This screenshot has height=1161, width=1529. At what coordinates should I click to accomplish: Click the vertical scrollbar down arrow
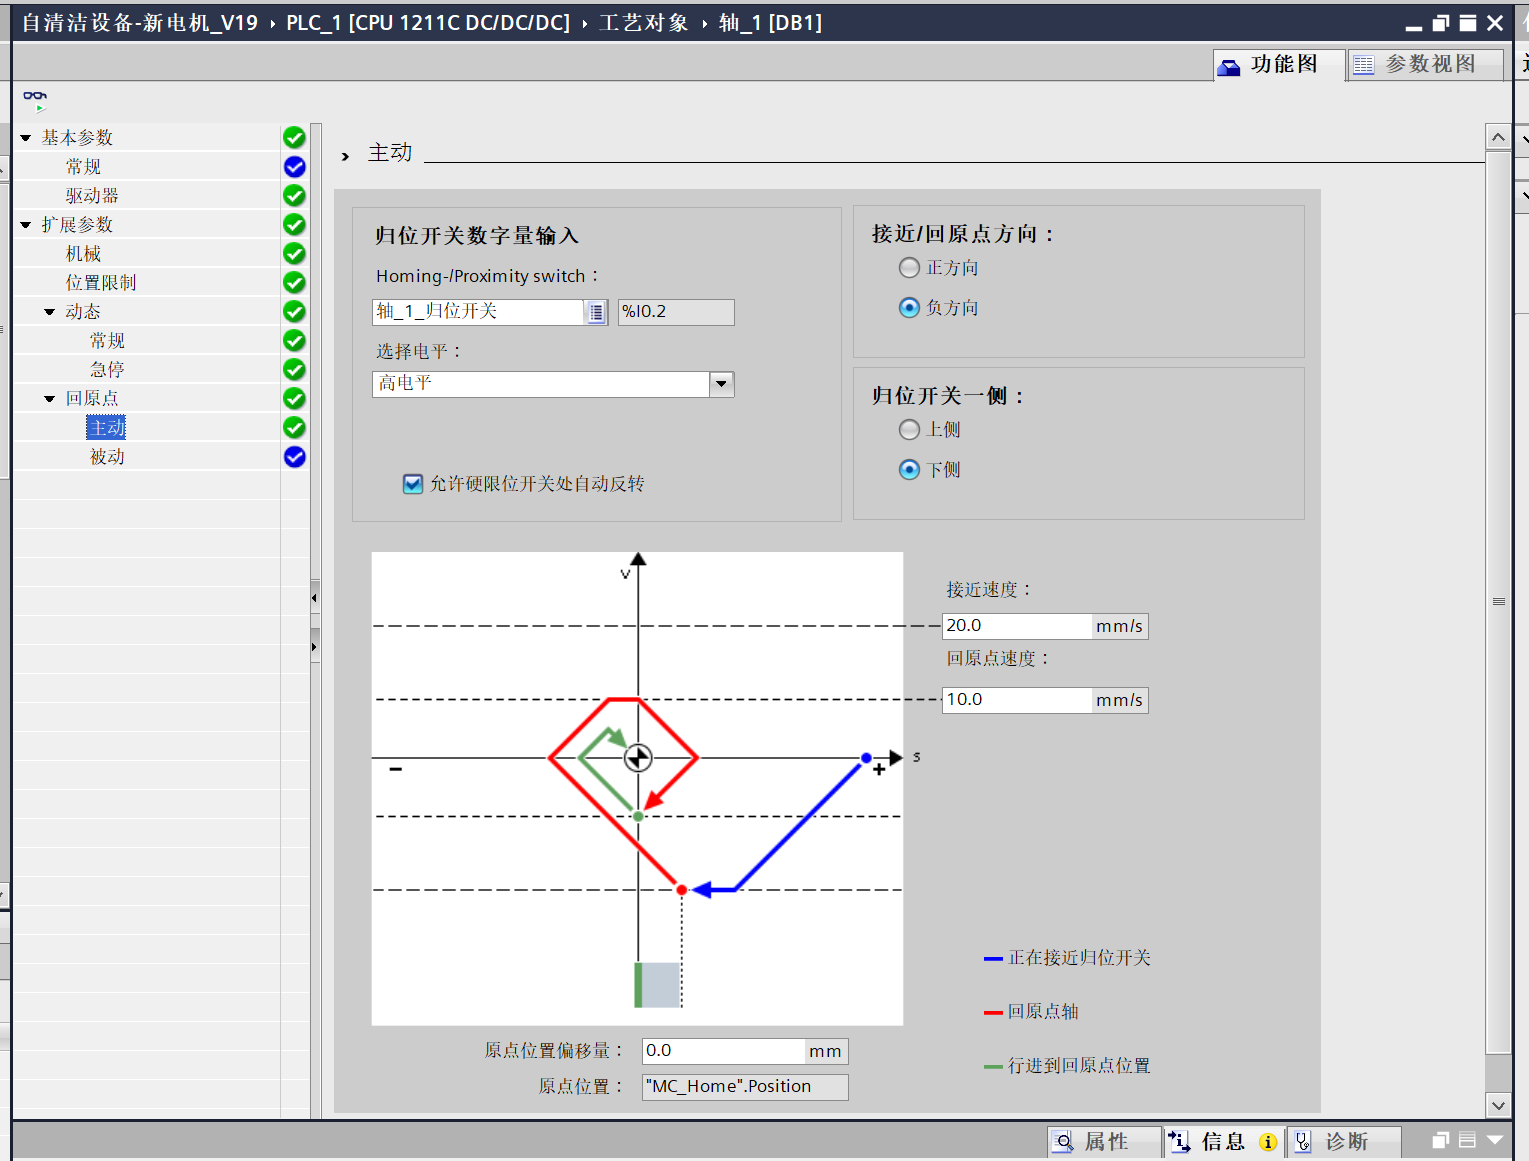click(1497, 1105)
